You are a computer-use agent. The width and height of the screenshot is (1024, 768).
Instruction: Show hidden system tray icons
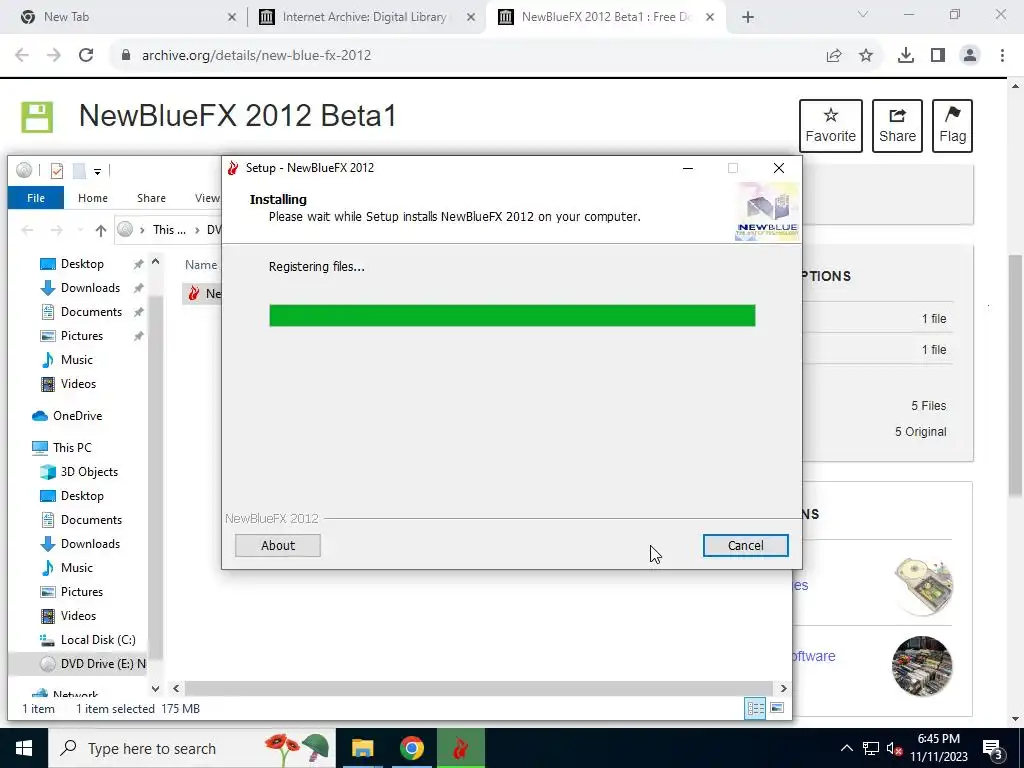click(846, 748)
